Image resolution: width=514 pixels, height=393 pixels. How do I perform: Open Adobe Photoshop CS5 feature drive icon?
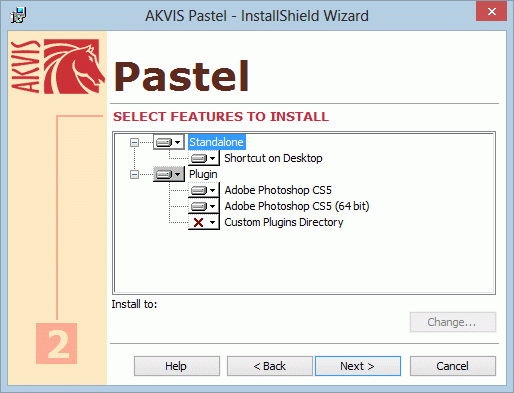pos(199,190)
